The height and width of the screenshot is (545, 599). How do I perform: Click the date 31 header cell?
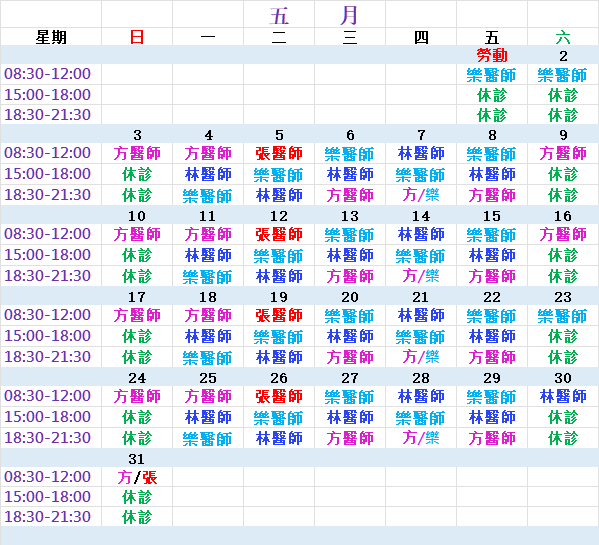tap(136, 459)
